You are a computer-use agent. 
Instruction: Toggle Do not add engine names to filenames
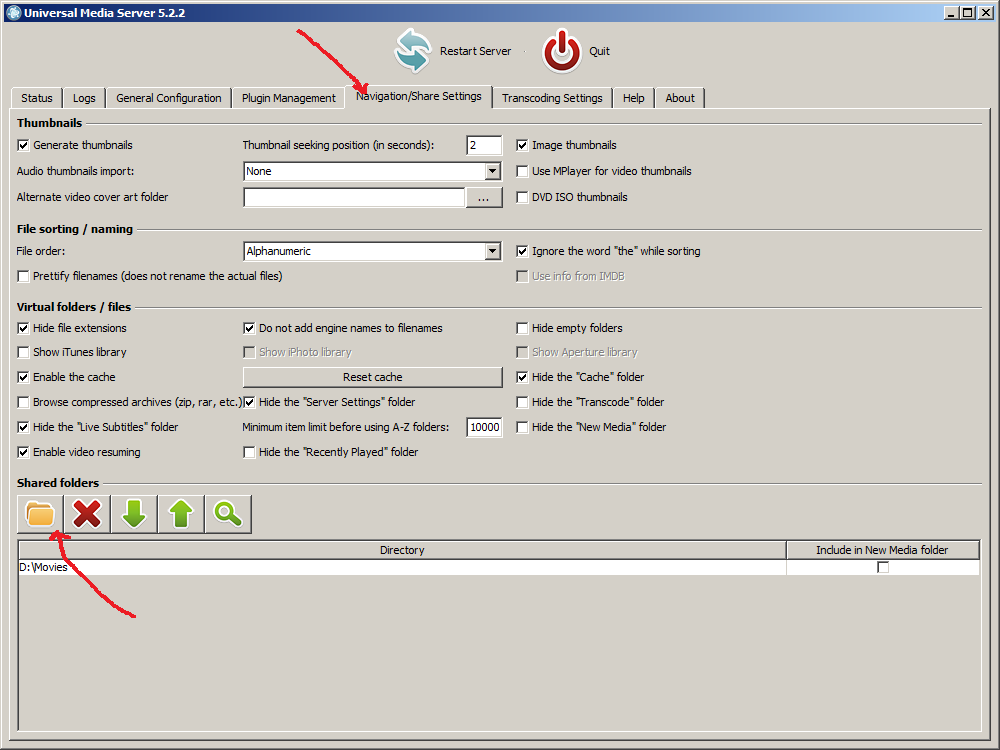(x=249, y=328)
